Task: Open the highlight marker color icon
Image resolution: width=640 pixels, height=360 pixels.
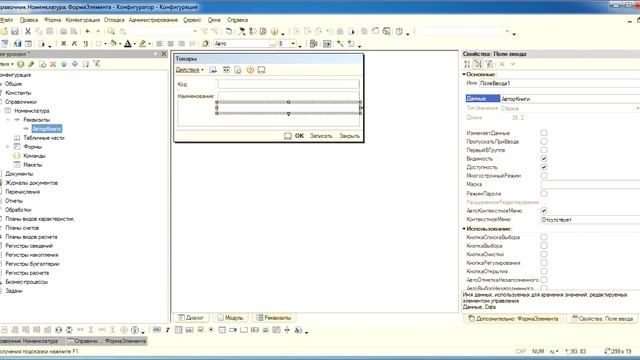Action: tap(142, 44)
